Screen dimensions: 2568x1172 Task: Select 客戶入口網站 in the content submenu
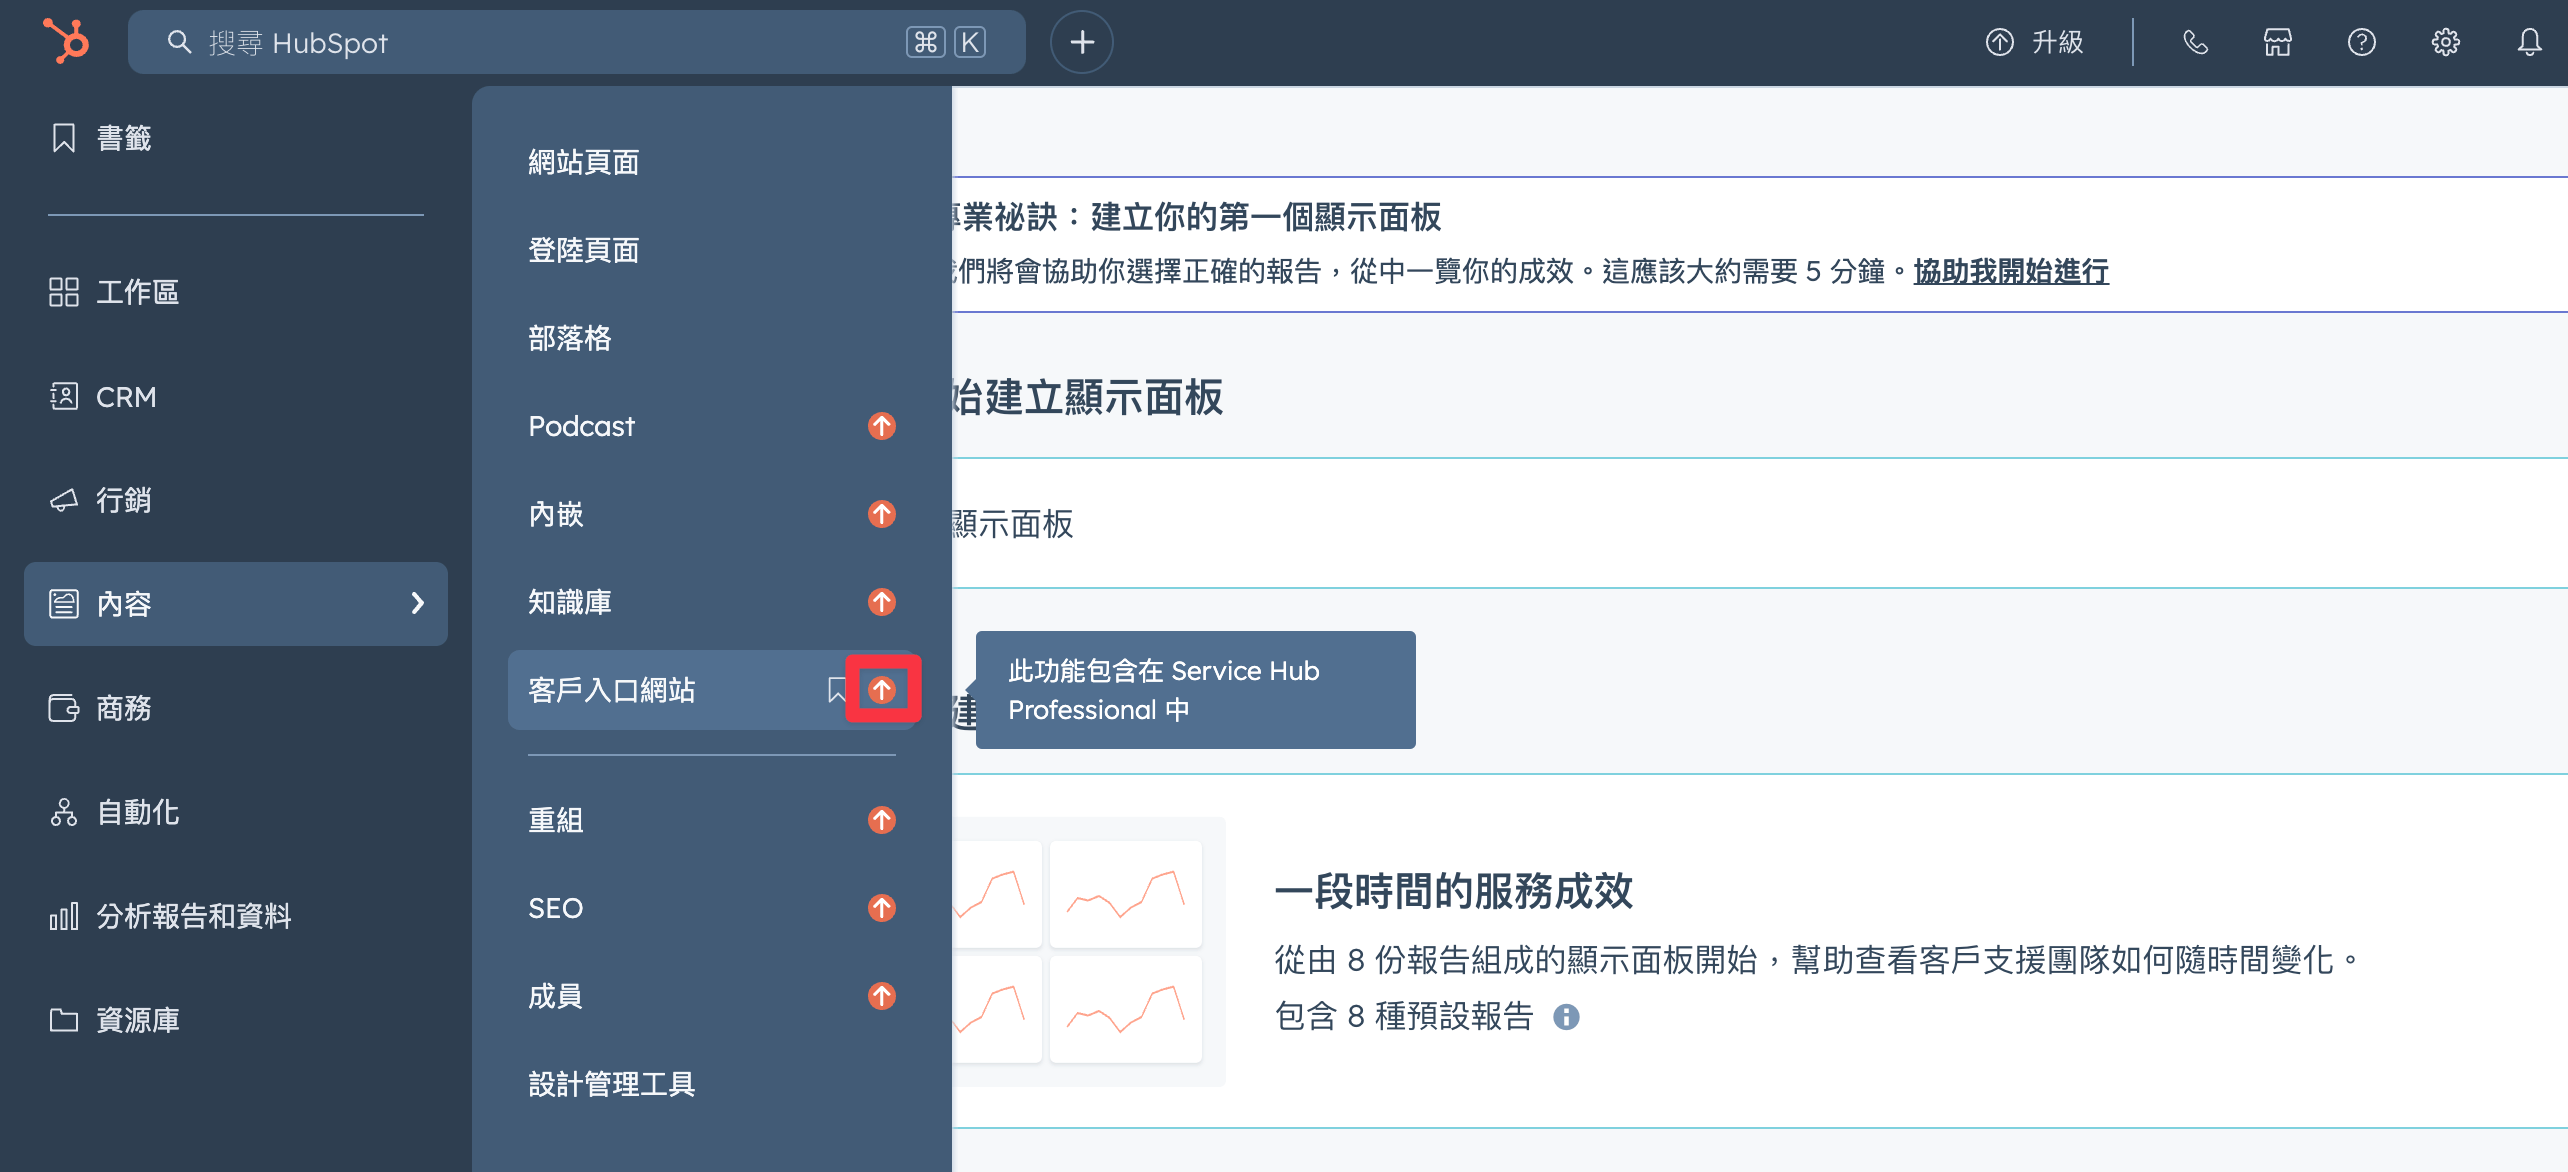(612, 690)
